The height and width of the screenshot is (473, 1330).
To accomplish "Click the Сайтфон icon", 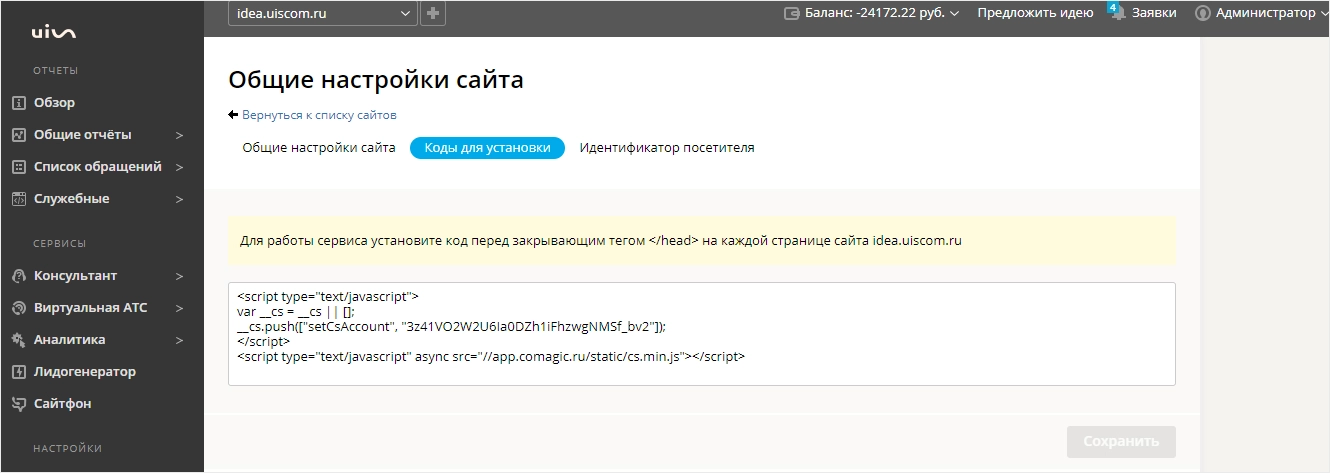I will coord(18,404).
